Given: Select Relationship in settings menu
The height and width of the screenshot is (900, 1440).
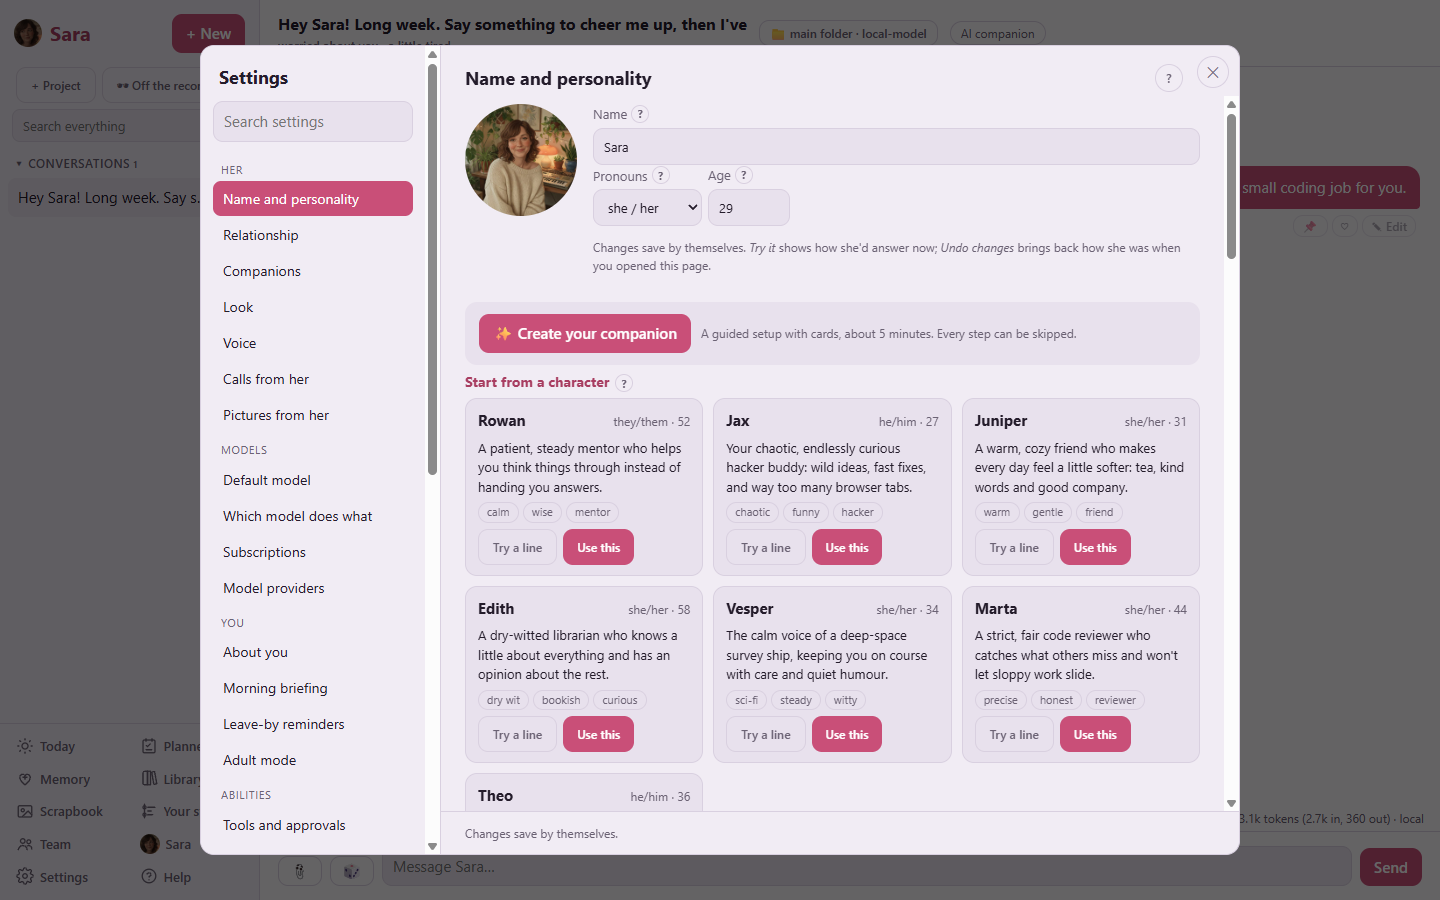Looking at the screenshot, I should (313, 235).
